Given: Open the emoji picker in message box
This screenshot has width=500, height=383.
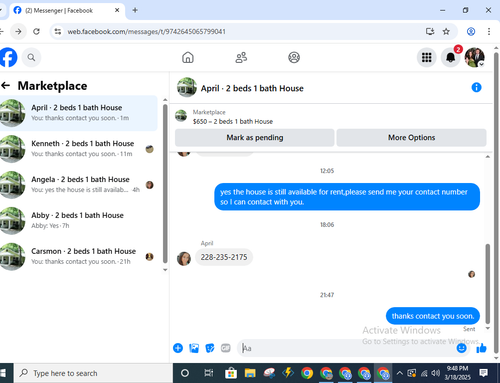Looking at the screenshot, I should tap(461, 348).
